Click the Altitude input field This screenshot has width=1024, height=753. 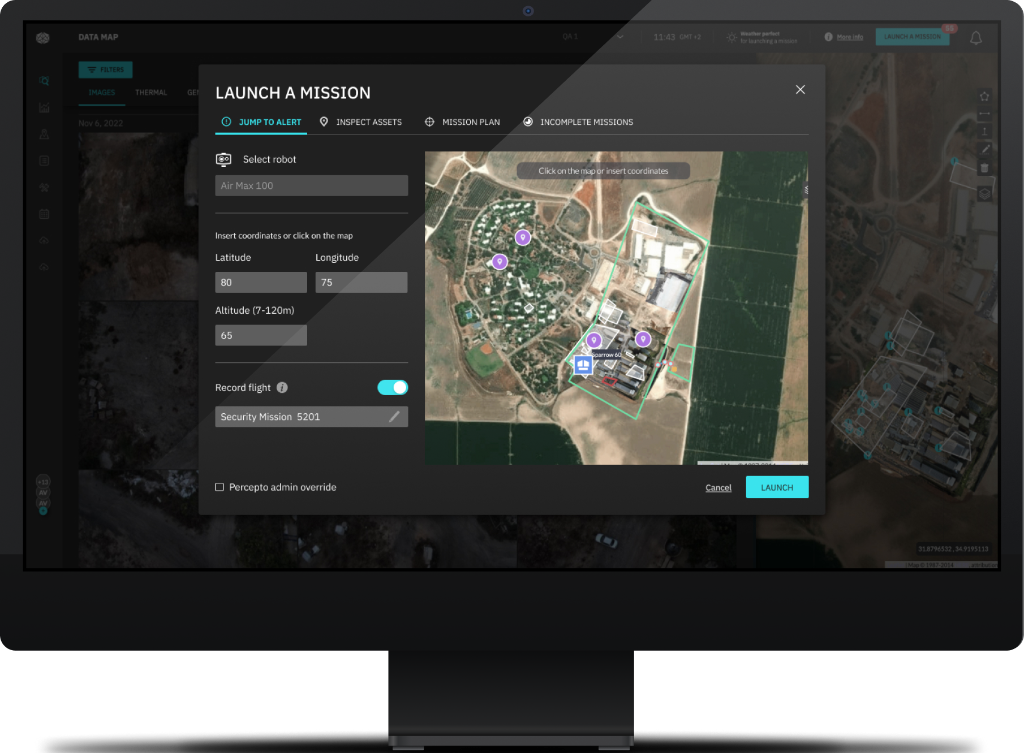click(261, 336)
